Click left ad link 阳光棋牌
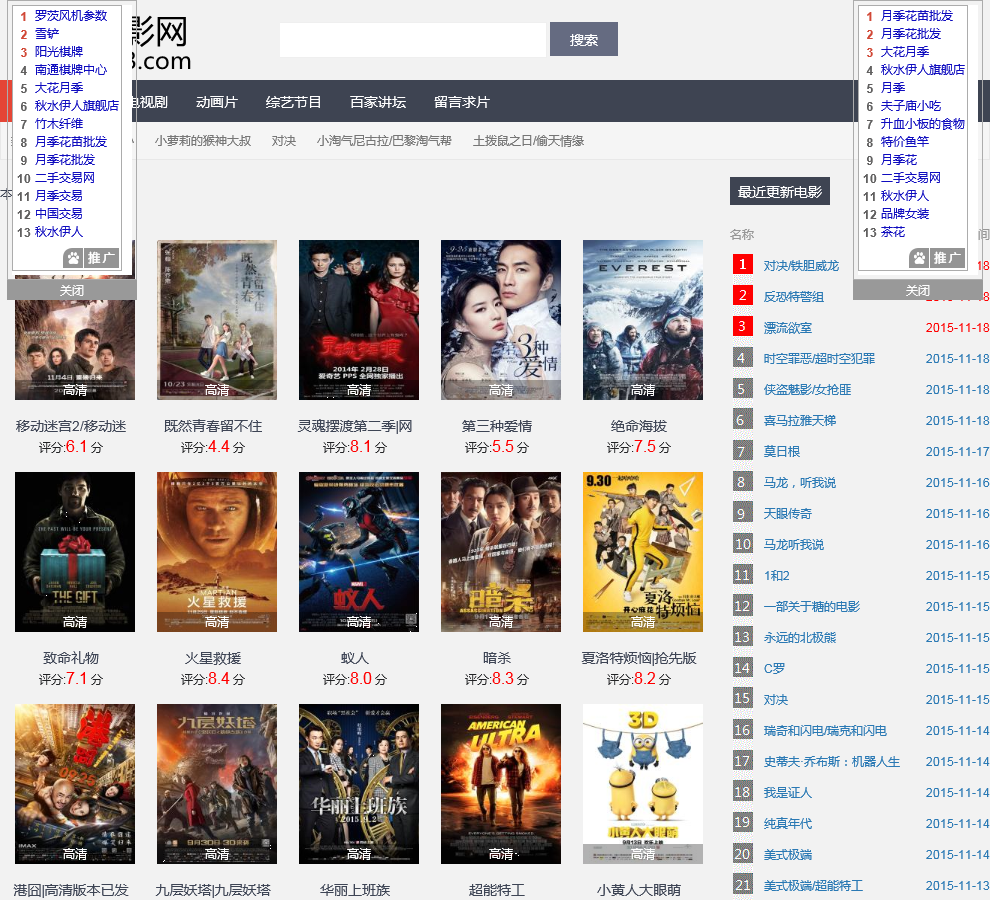This screenshot has height=900, width=990. coord(59,52)
